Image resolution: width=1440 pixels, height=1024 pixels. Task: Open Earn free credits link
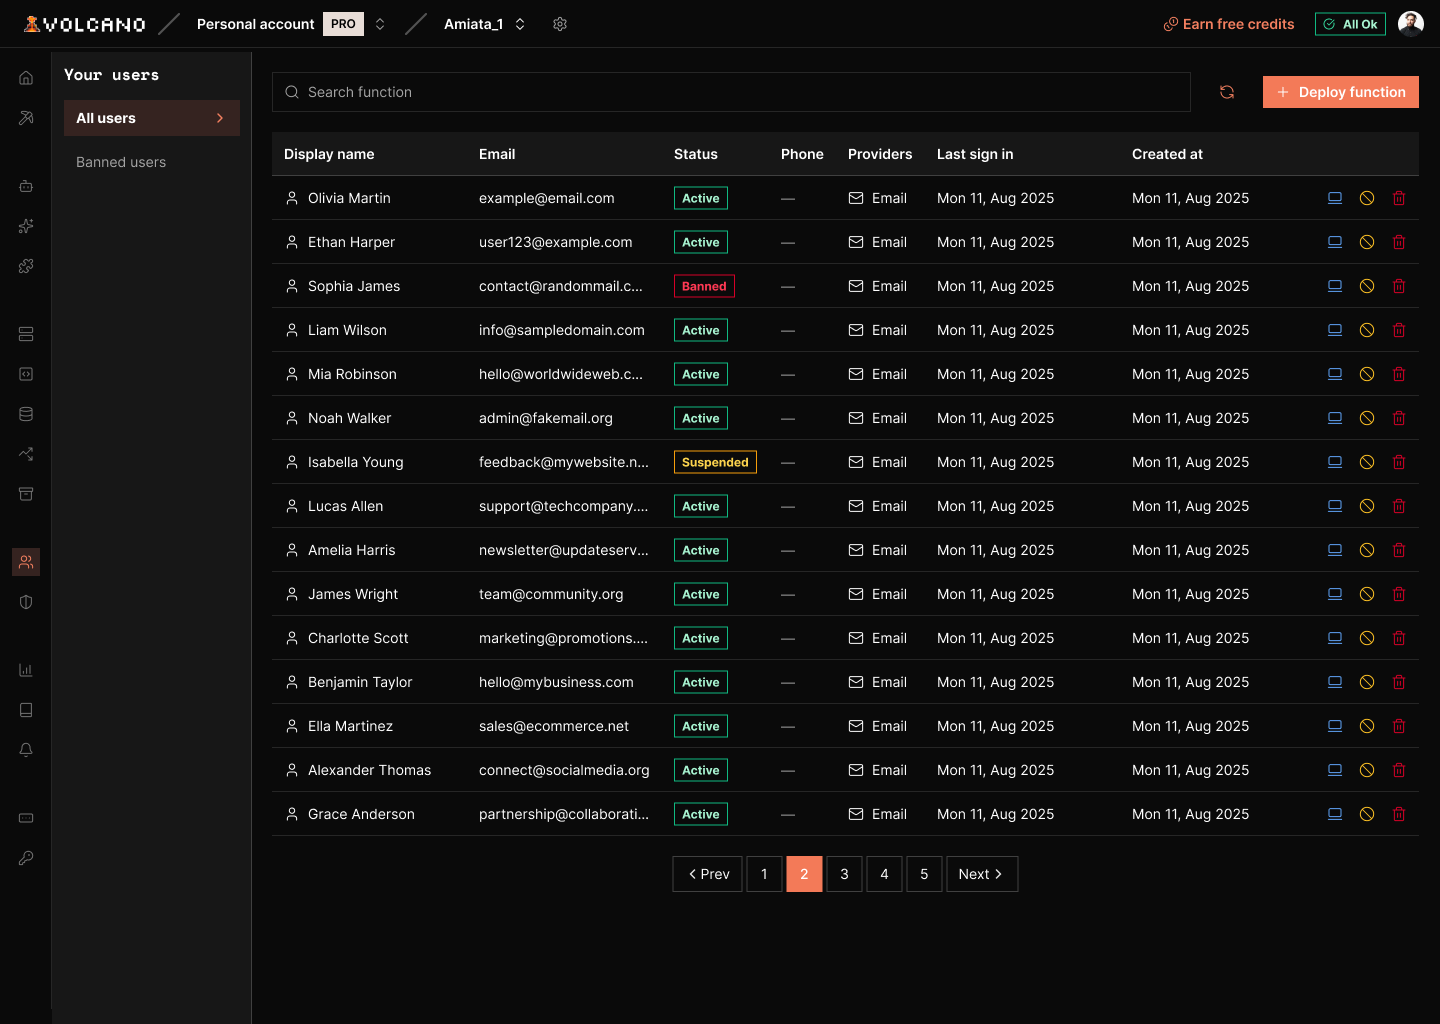[x=1229, y=24]
